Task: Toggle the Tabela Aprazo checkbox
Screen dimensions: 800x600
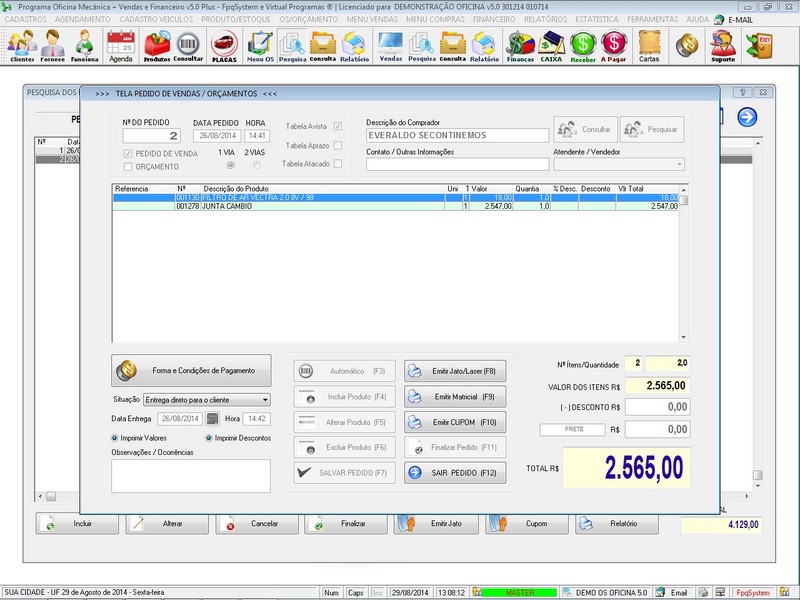Action: click(338, 145)
